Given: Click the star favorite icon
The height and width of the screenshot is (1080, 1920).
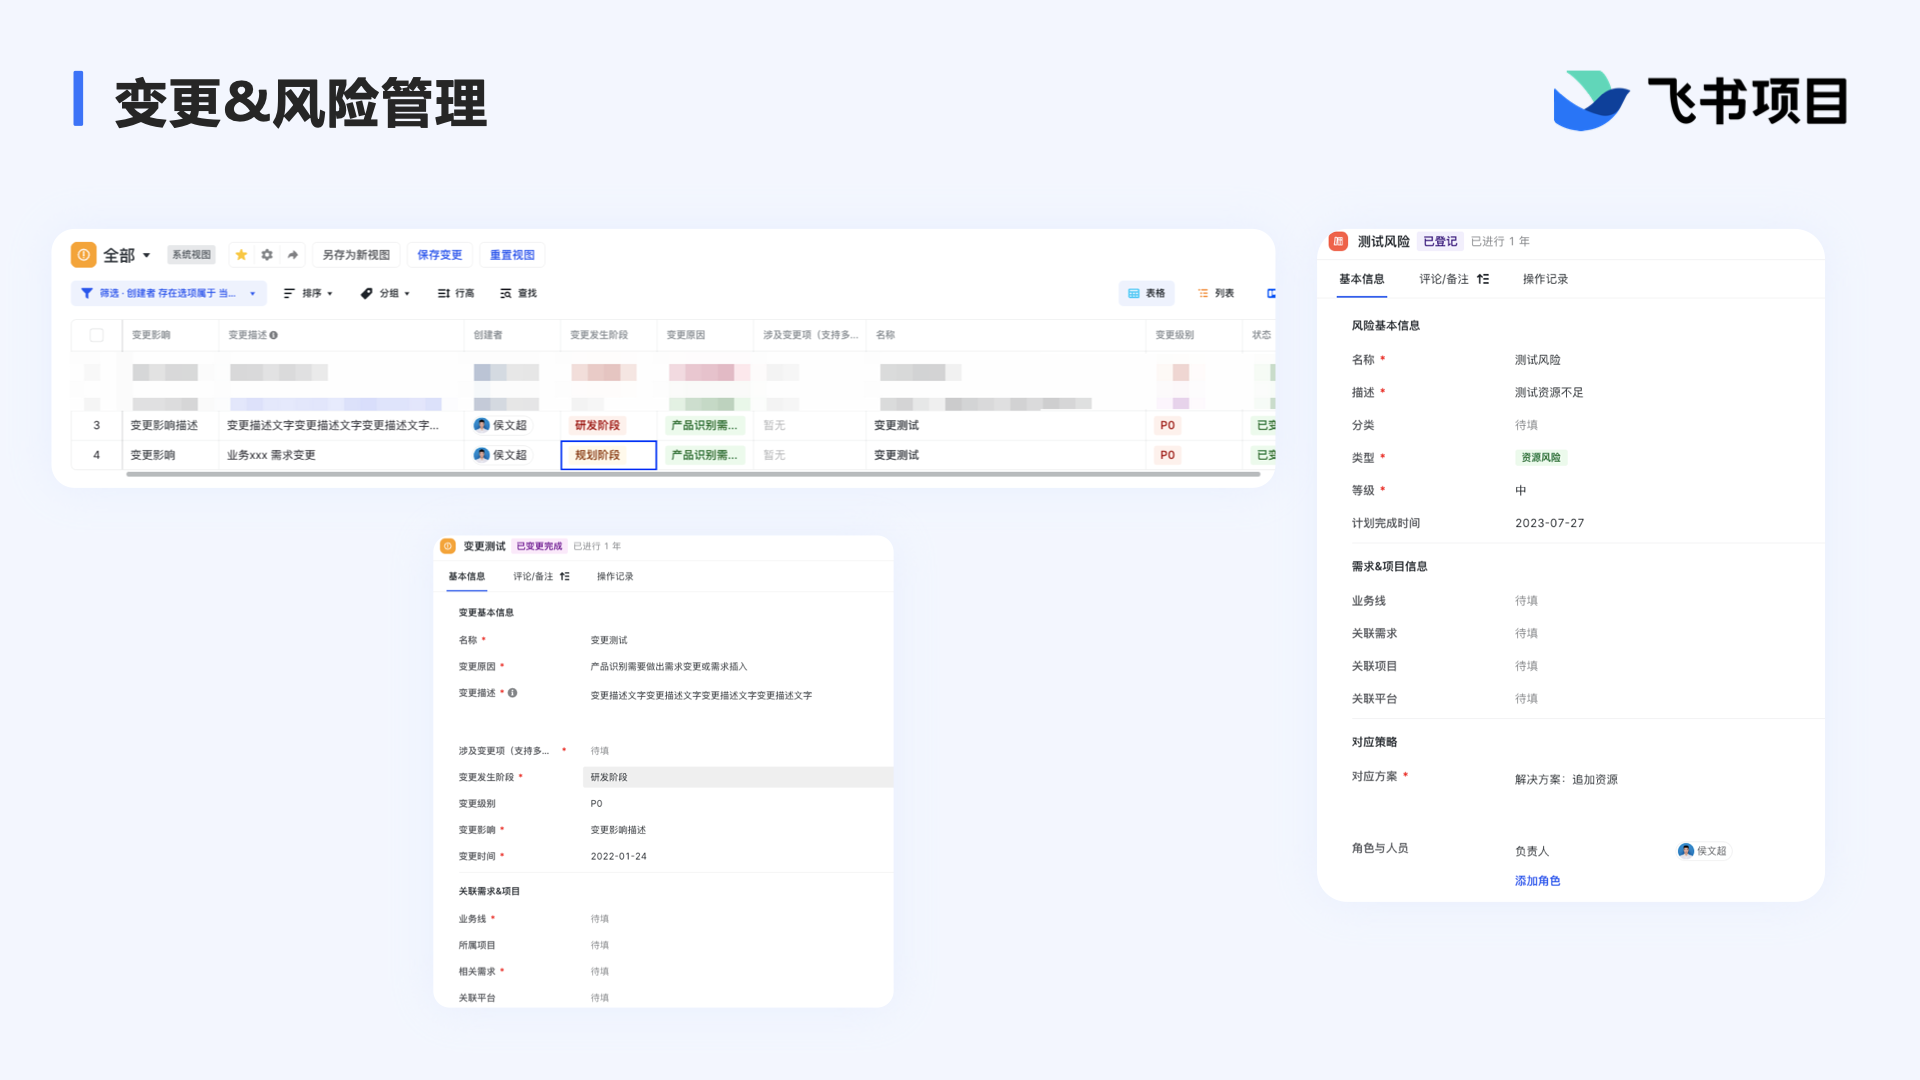Looking at the screenshot, I should 241,255.
